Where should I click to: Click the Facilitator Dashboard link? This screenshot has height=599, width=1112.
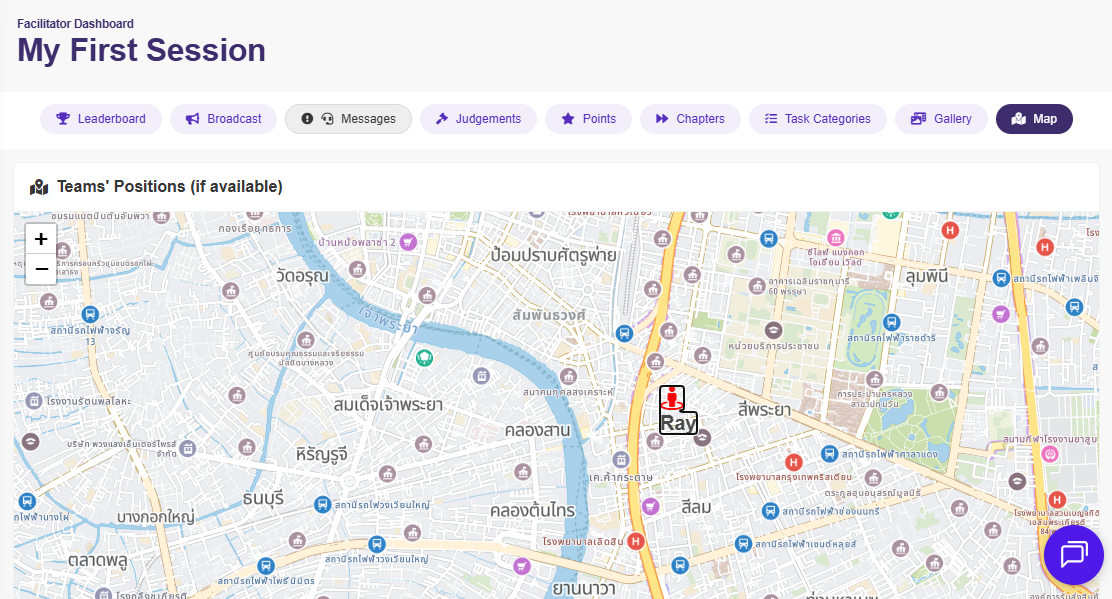[x=75, y=23]
